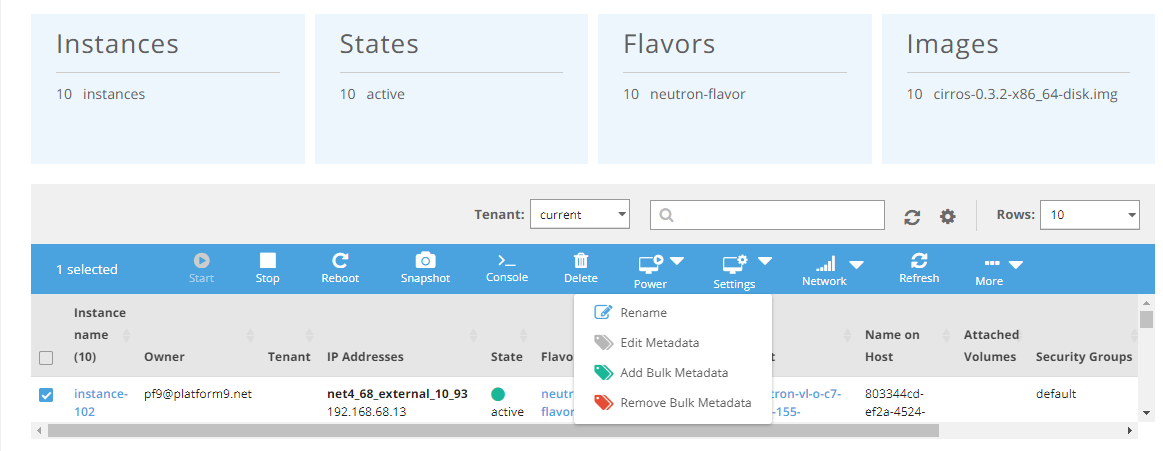
Task: Choose Rename from the Settings menu
Action: (x=643, y=313)
